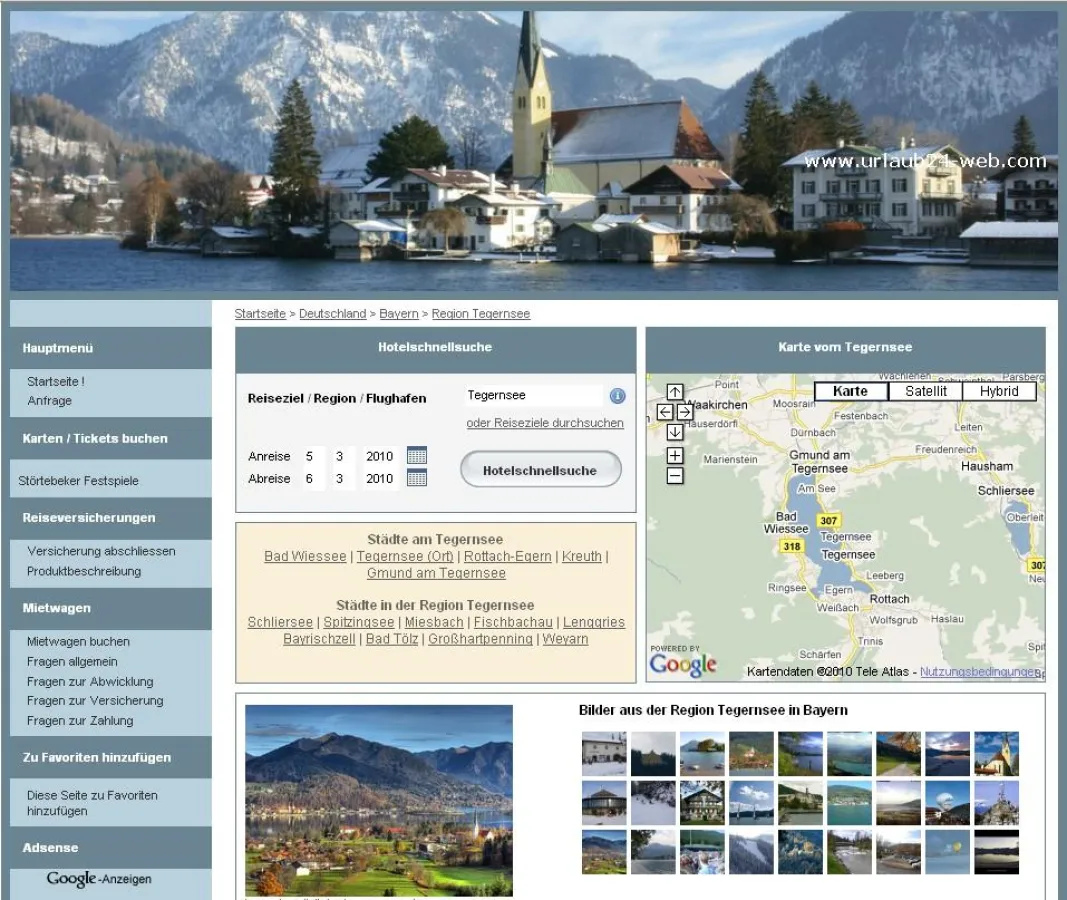Image resolution: width=1067 pixels, height=900 pixels.
Task: Click the info icon beside the Tegernsee field
Action: click(x=617, y=395)
